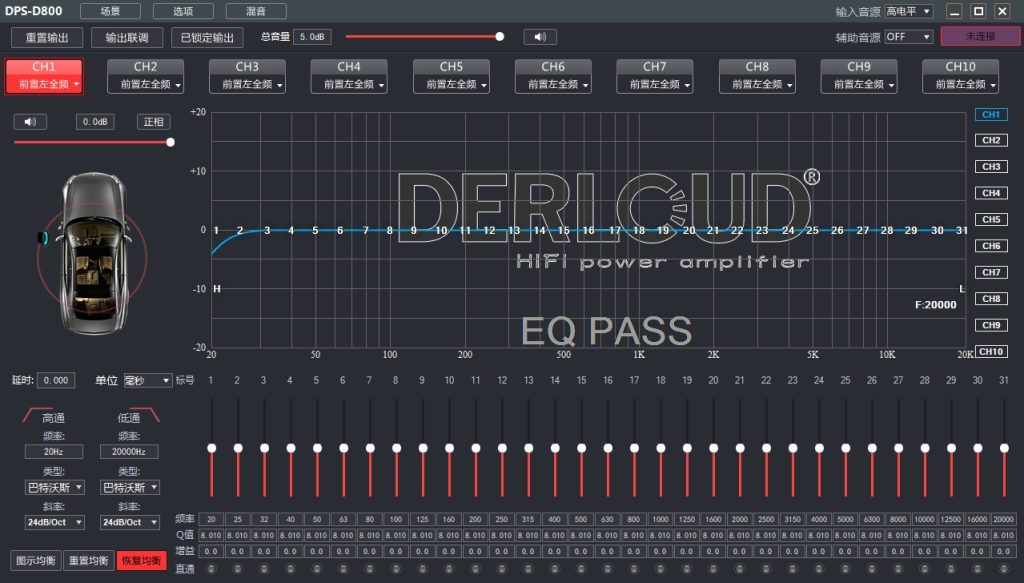Toggle bypass radio for the 100 Hz band

[396, 569]
